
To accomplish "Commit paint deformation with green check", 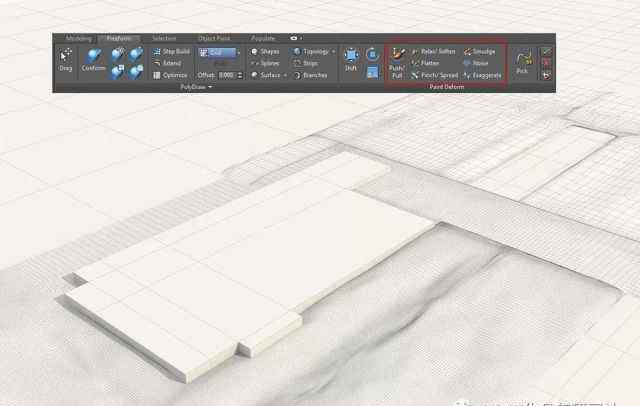I will click(x=546, y=51).
